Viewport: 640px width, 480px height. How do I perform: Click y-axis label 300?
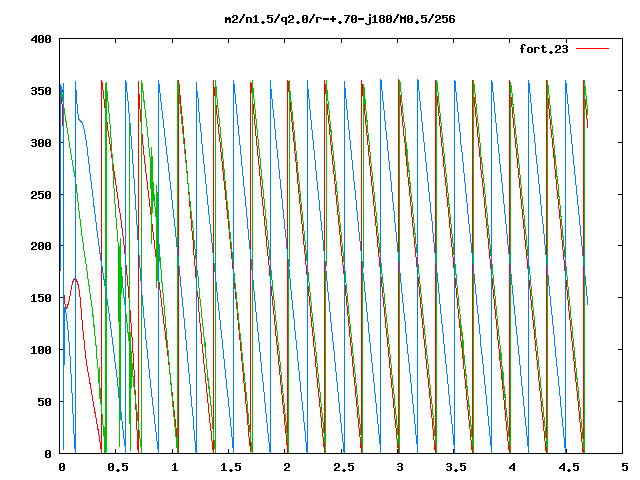pyautogui.click(x=41, y=143)
